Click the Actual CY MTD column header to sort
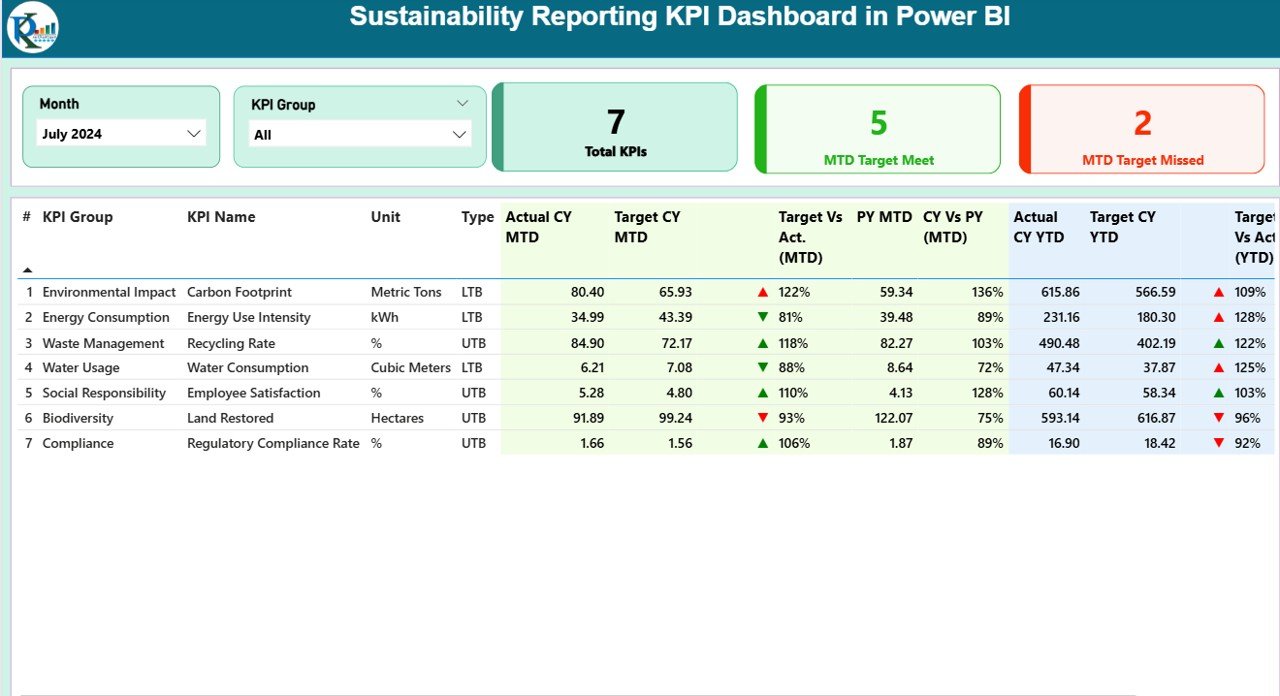 pyautogui.click(x=540, y=227)
